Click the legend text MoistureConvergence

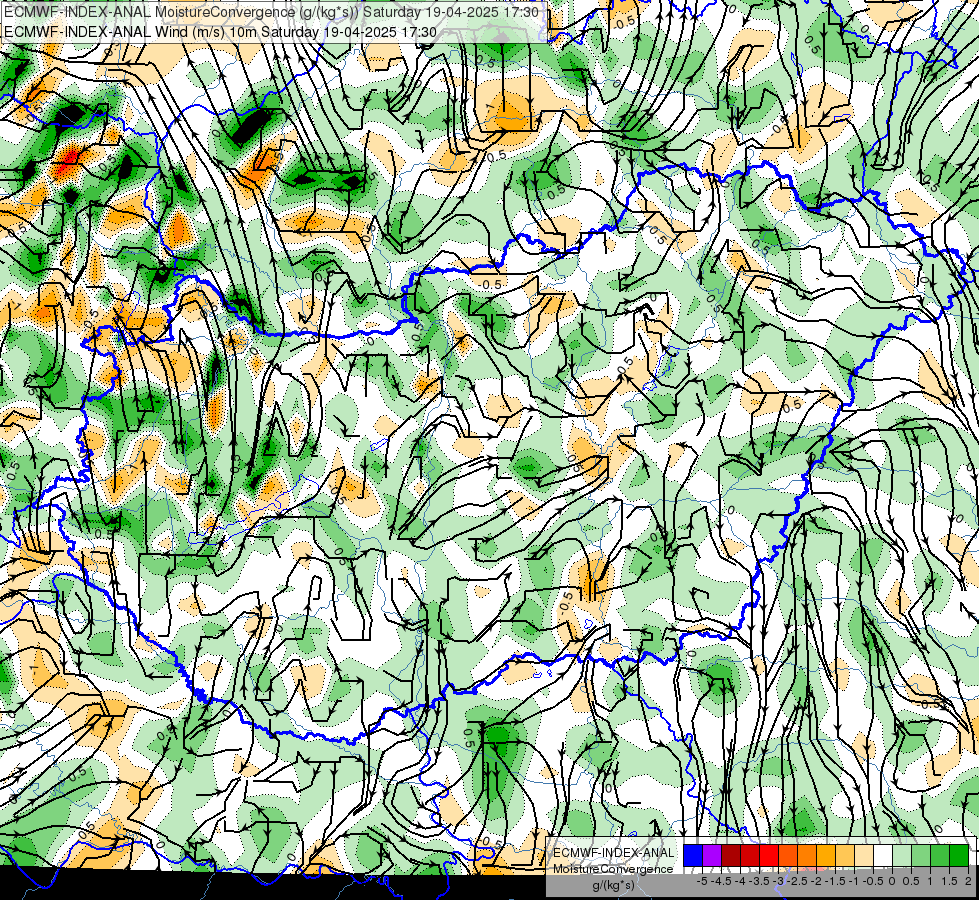614,869
